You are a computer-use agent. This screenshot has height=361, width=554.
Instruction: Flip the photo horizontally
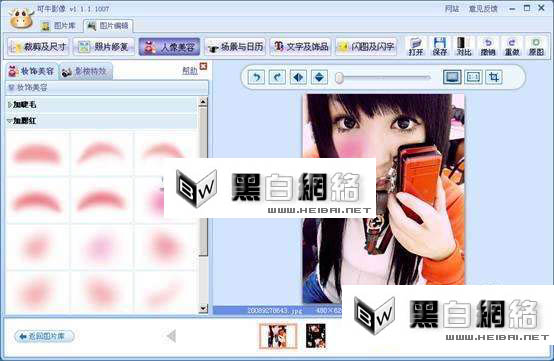[x=298, y=77]
